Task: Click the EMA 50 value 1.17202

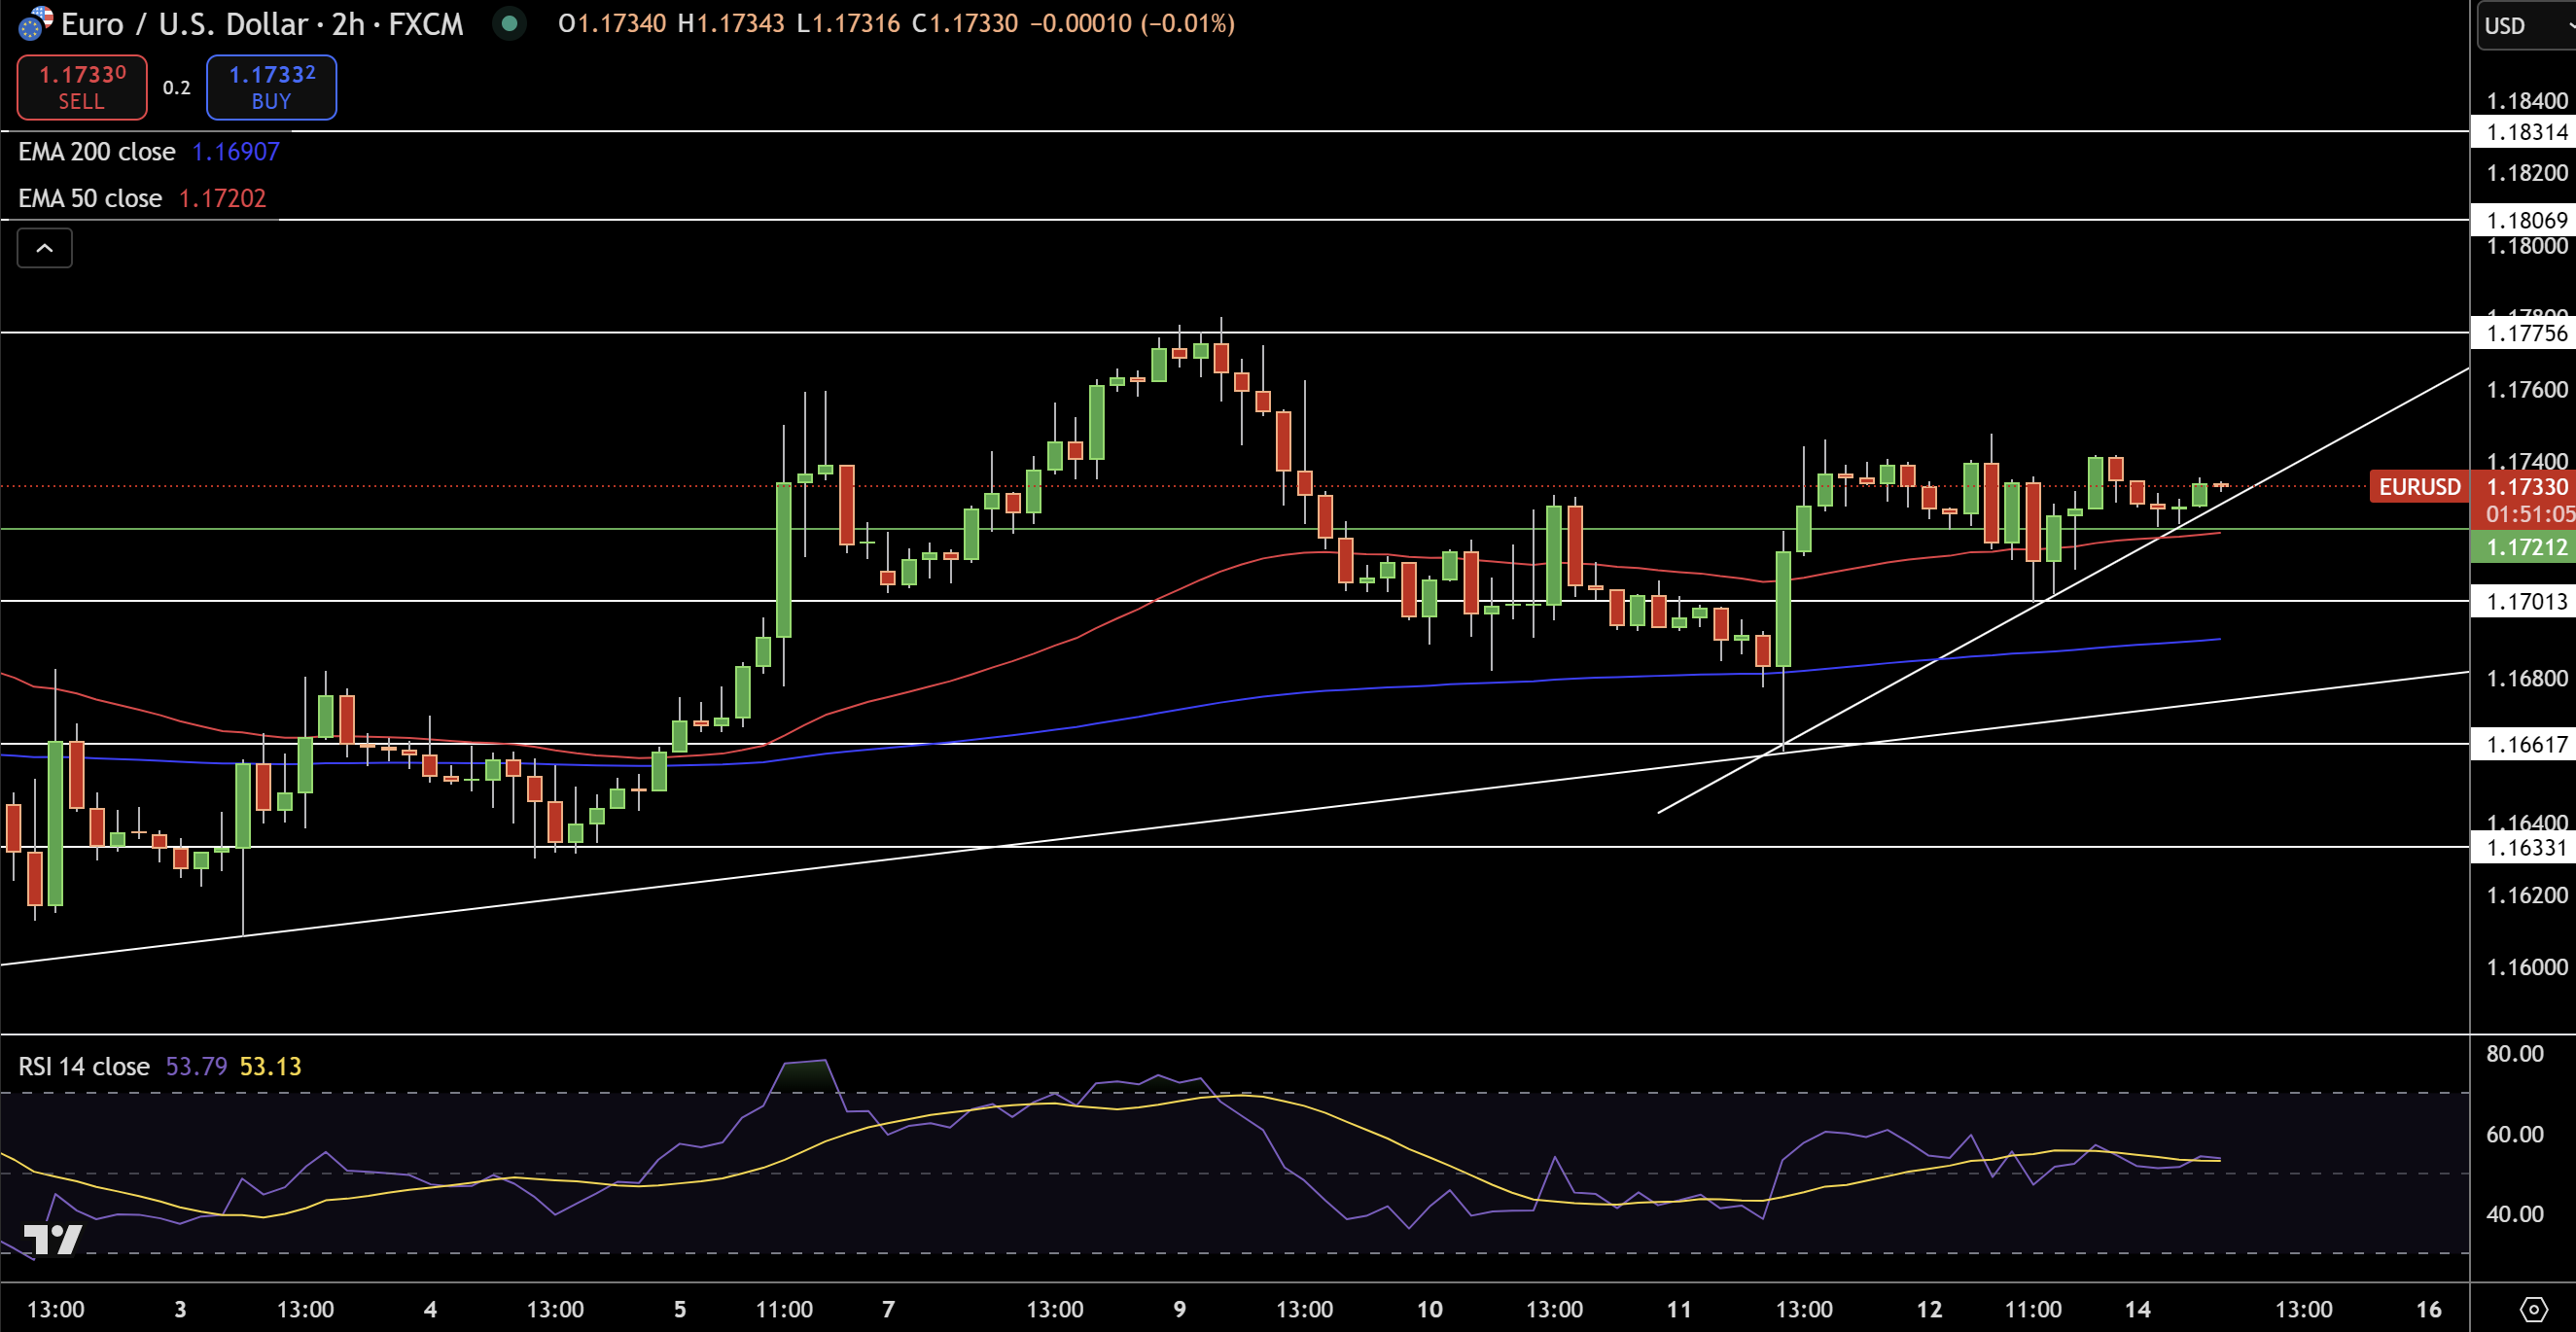Action: tap(222, 198)
